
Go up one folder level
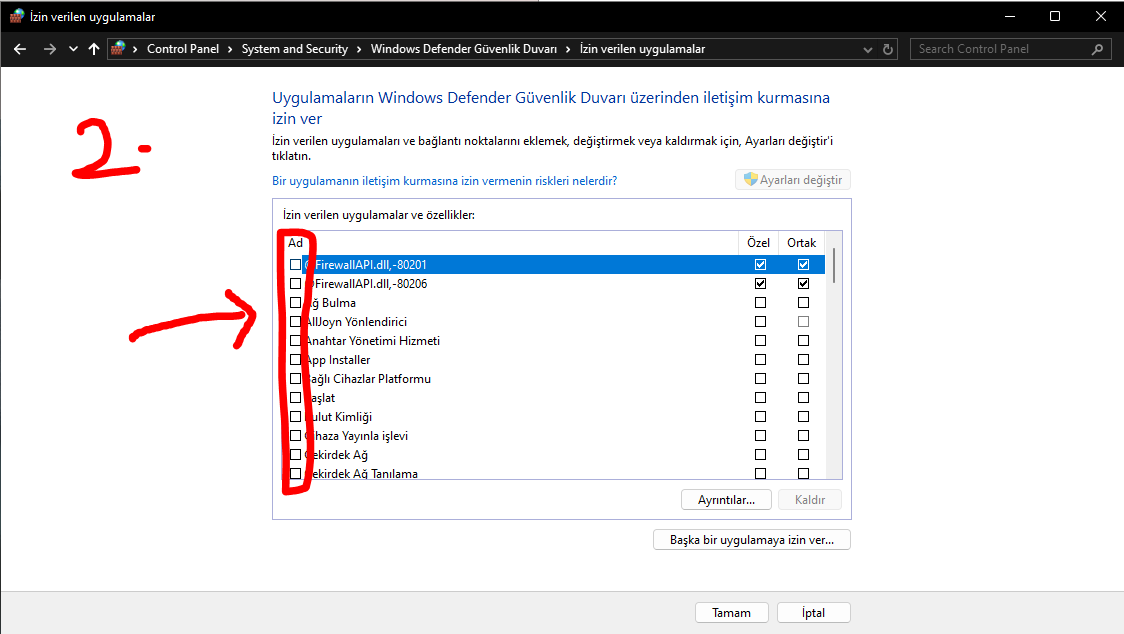tap(94, 49)
